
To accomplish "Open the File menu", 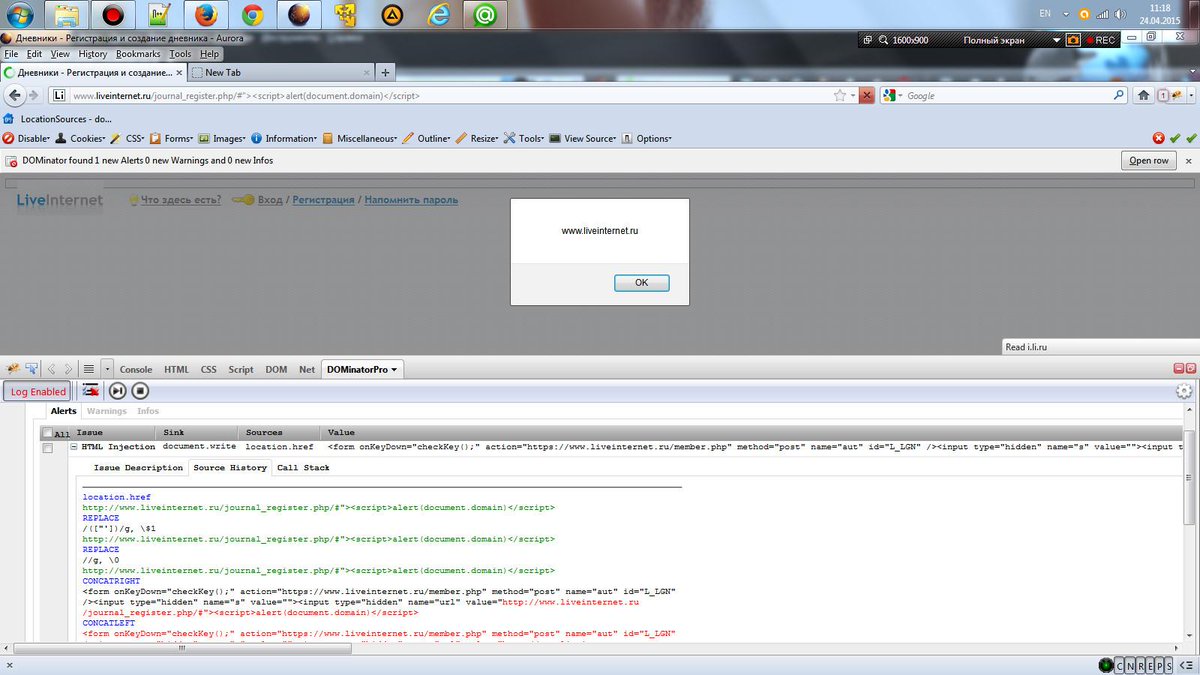I will 11,54.
